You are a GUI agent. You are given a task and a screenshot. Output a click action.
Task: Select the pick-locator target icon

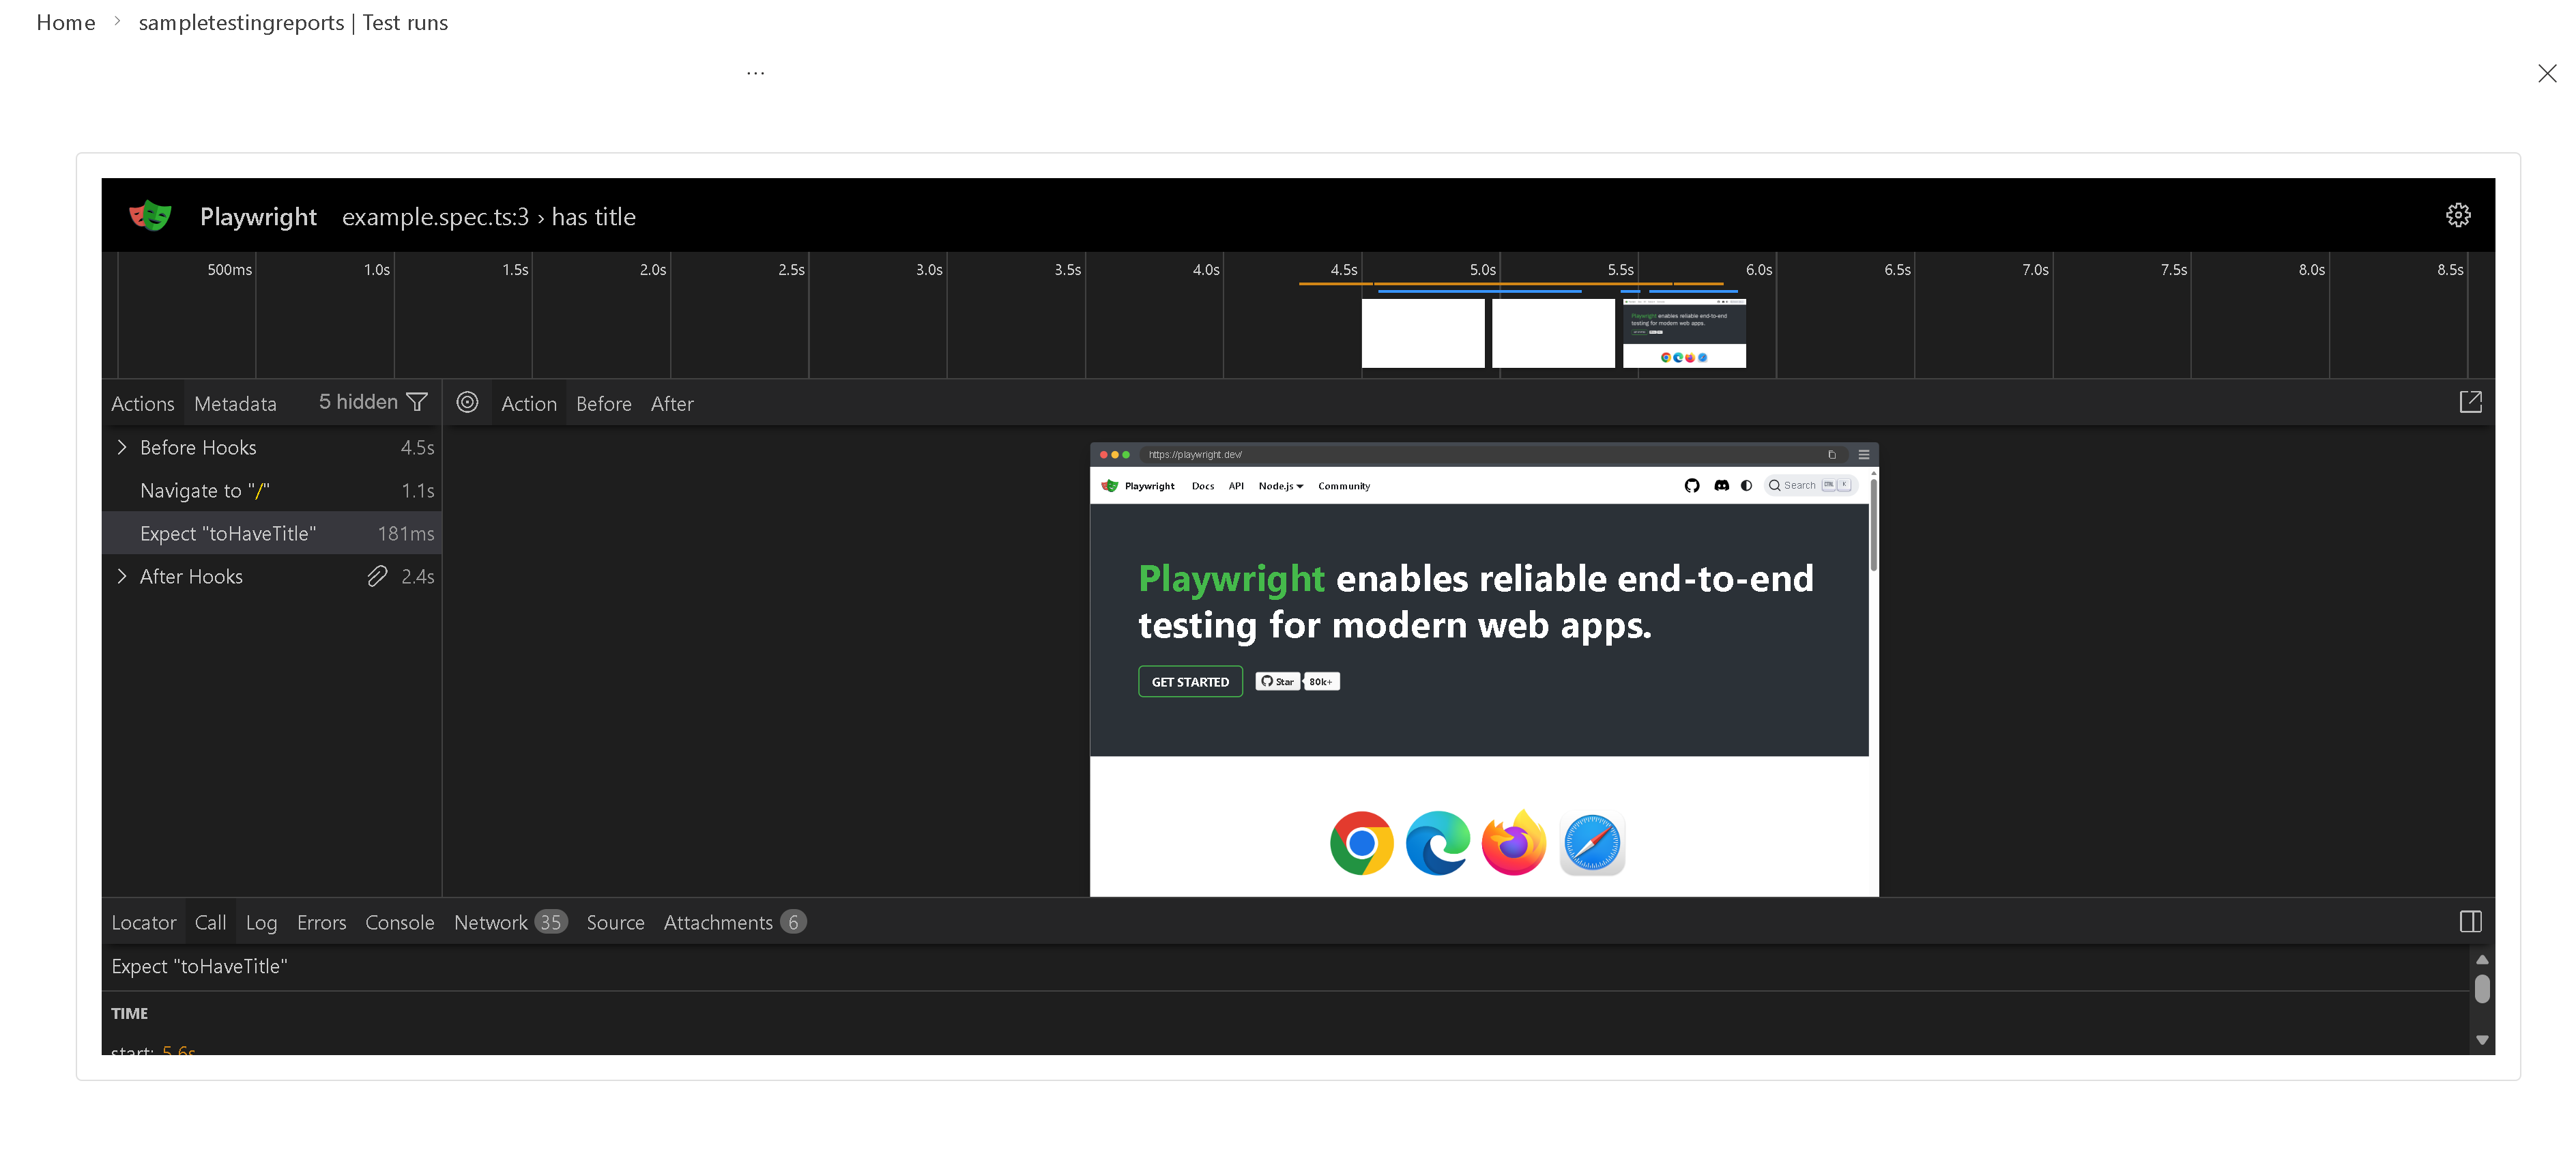pyautogui.click(x=468, y=402)
